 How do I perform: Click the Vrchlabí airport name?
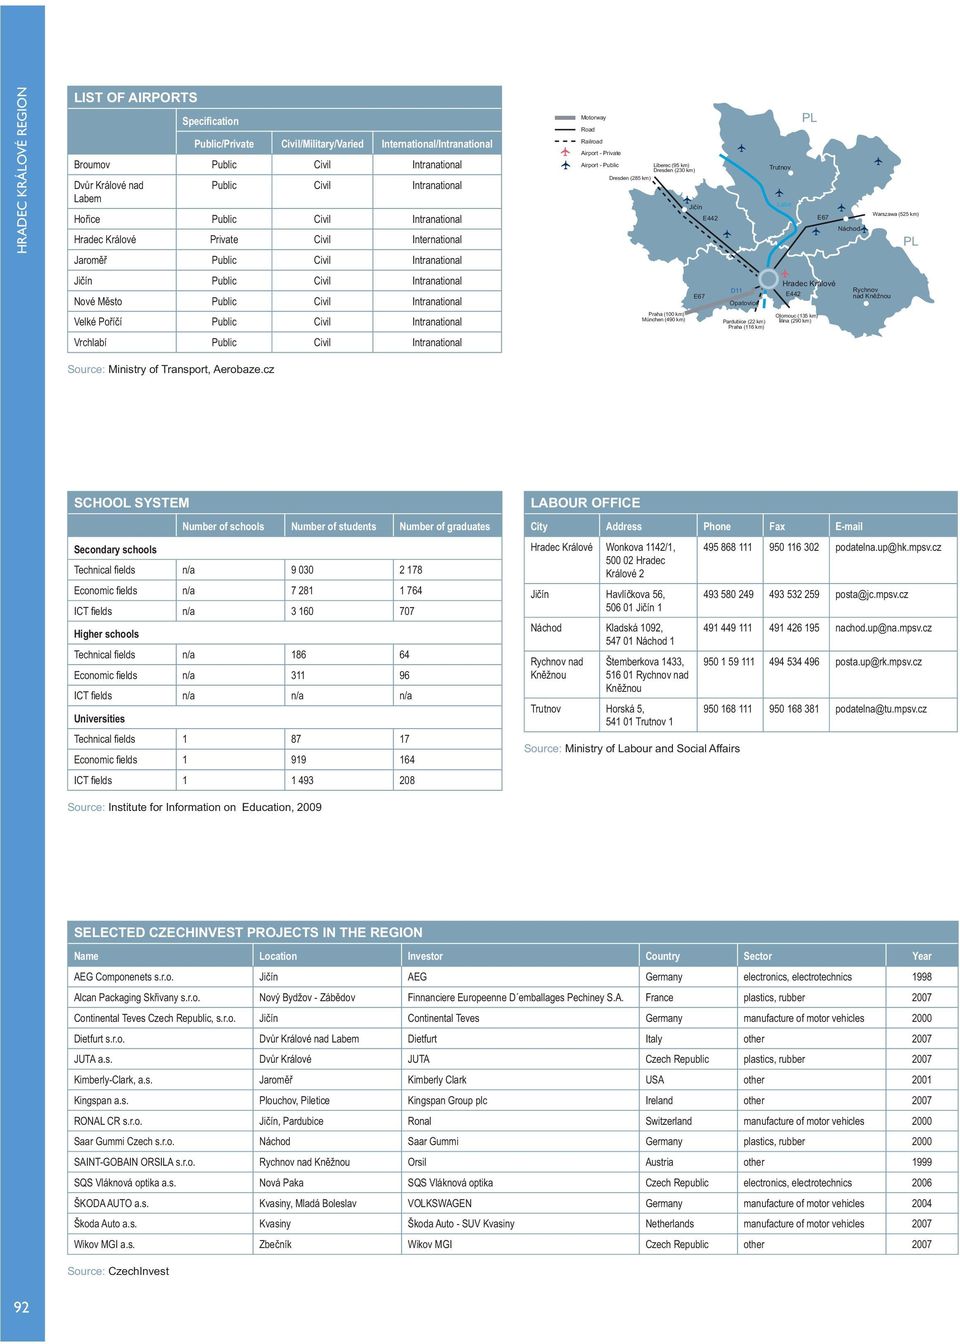coord(93,343)
